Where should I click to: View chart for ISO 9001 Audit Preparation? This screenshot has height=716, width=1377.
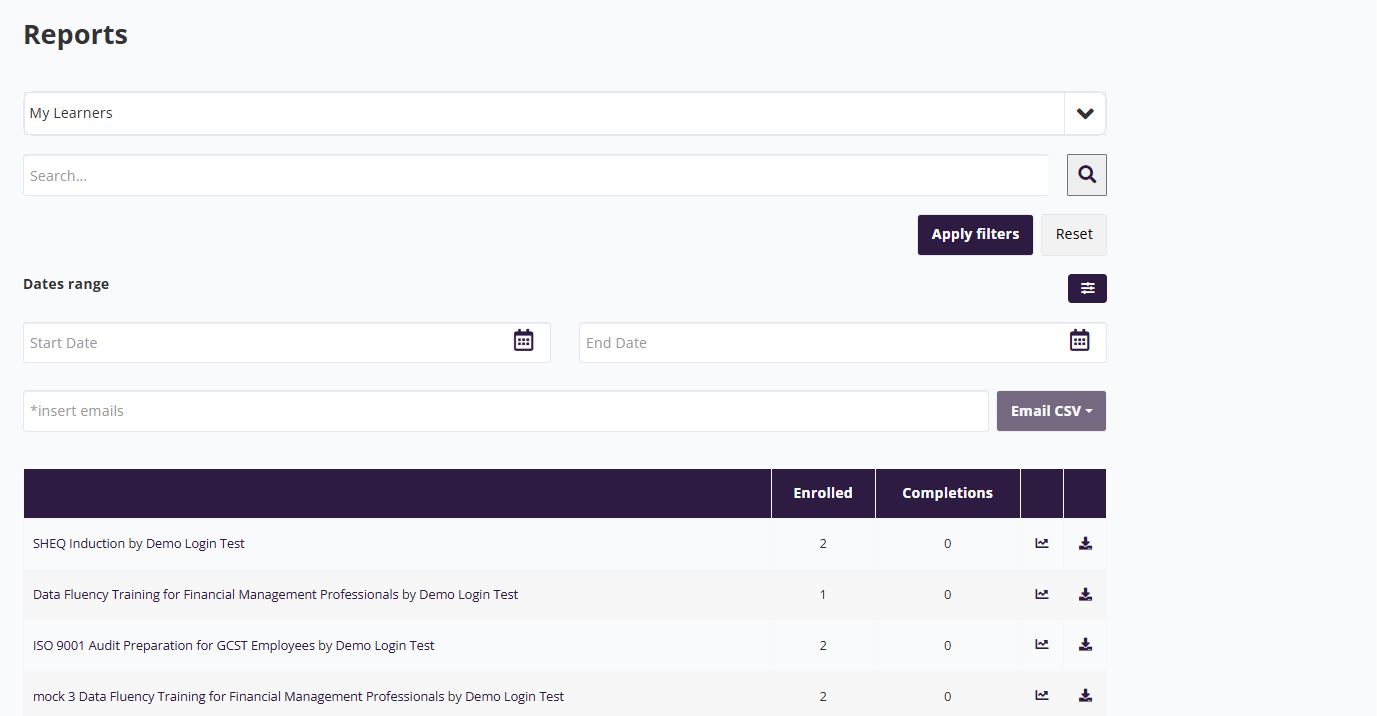tap(1042, 645)
